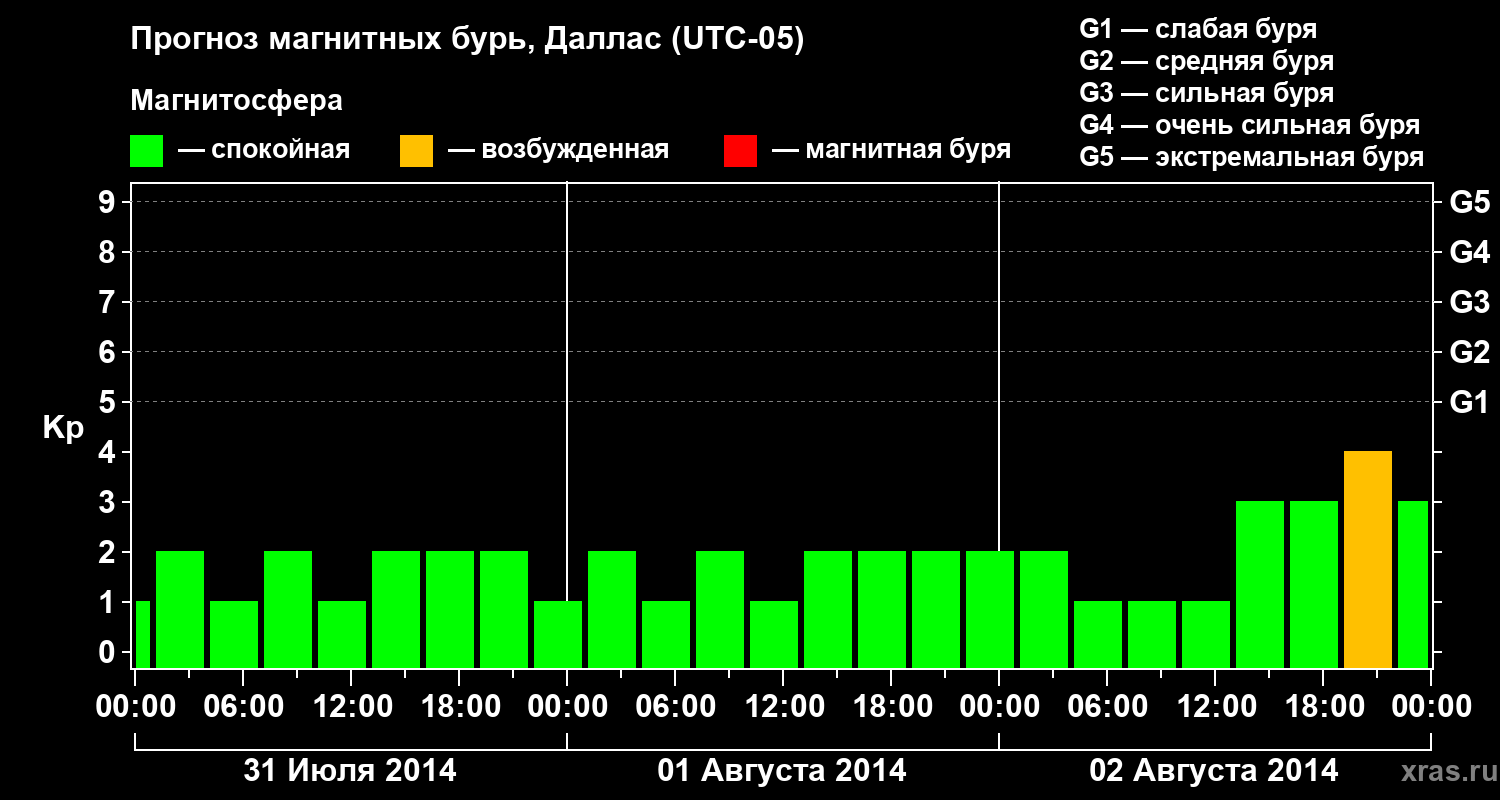Click the chart title 'Прогноз магнитных бурь, Даллас (UTC-05)'
The width and height of the screenshot is (1500, 800).
(467, 40)
